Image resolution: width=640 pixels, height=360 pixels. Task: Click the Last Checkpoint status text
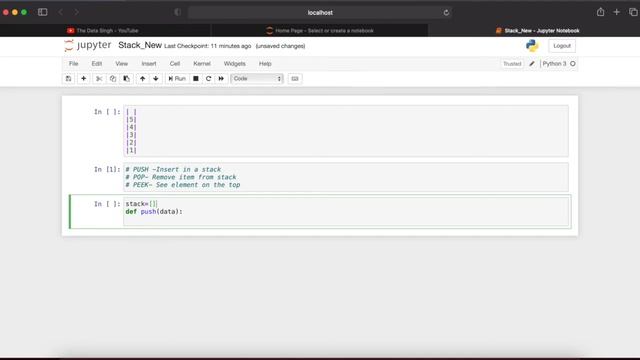point(207,46)
